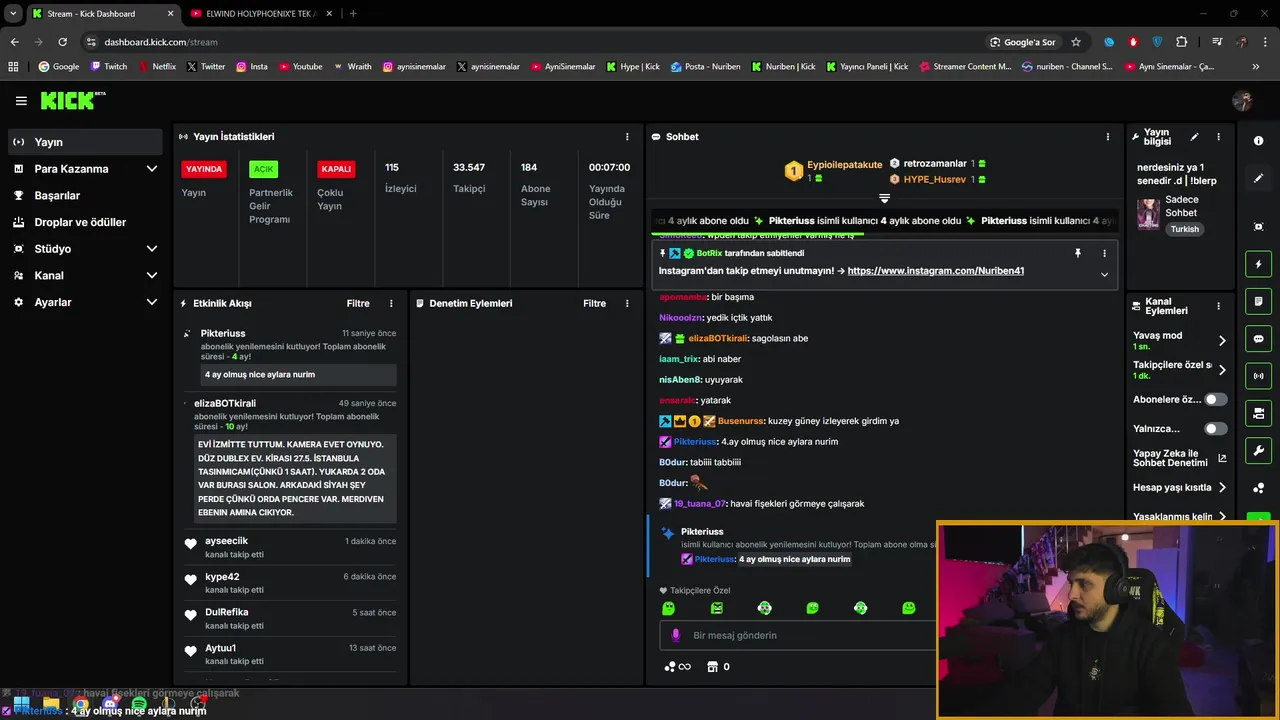Open the profile avatar at top right

point(1242,100)
